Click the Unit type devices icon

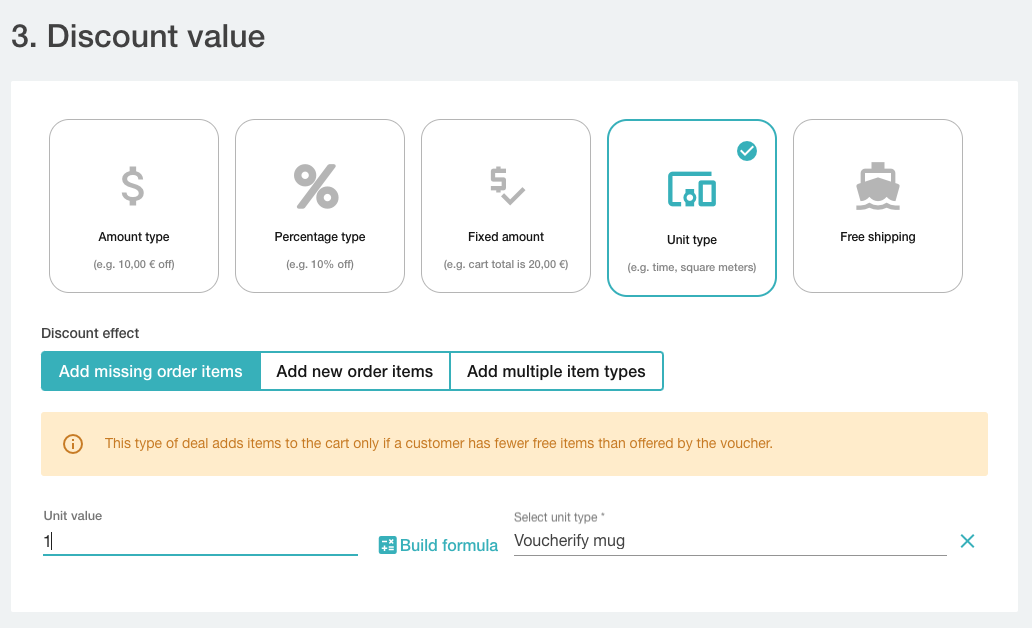click(x=691, y=188)
